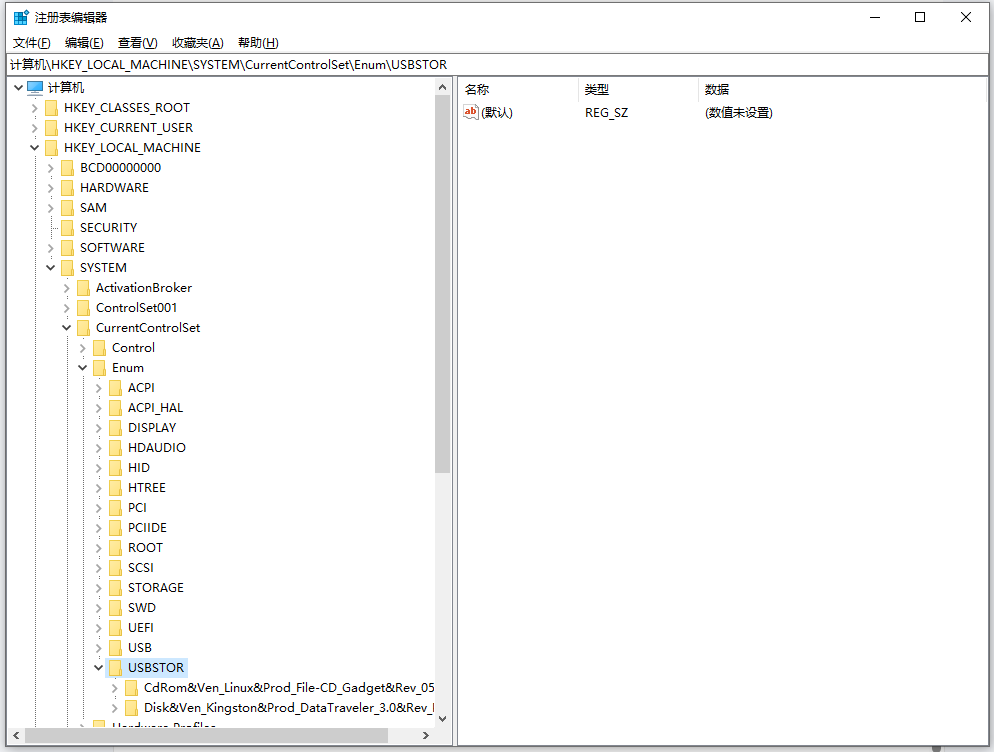994x752 pixels.
Task: Open the 文件(F) menu
Action: click(32, 43)
